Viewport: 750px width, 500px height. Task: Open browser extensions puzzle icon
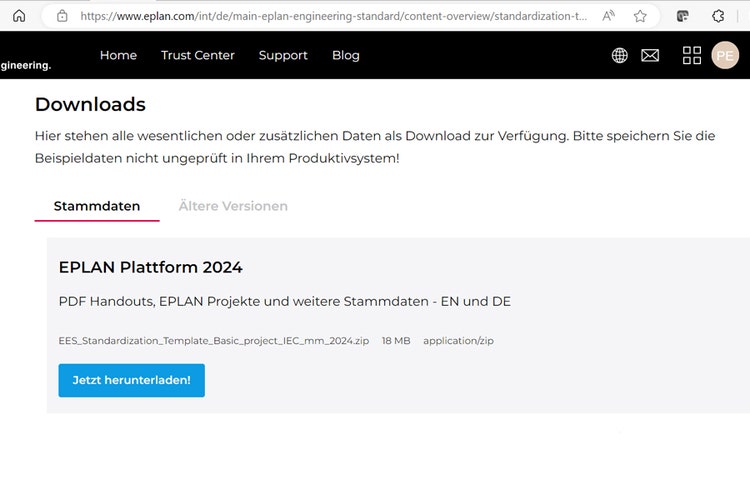pos(718,16)
